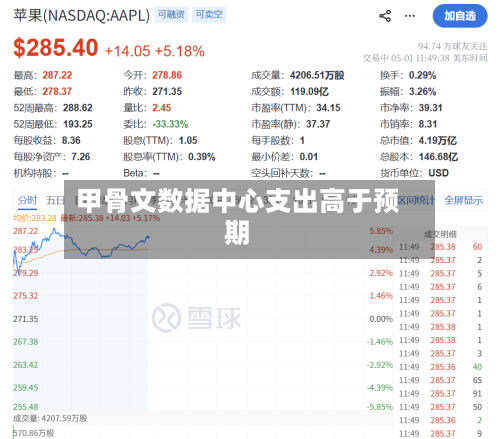This screenshot has width=500, height=439.
Task: Click the 量比 value 2.45
Action: pos(162,108)
